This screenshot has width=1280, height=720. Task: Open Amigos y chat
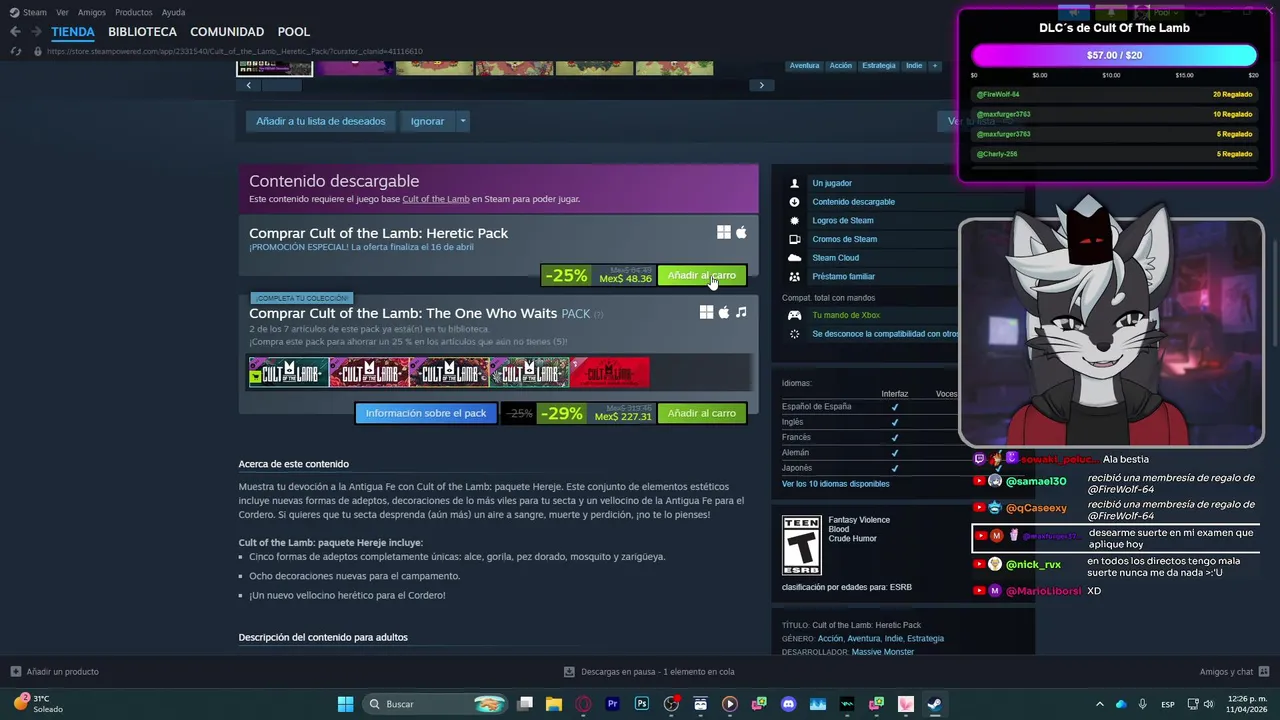pos(1234,672)
